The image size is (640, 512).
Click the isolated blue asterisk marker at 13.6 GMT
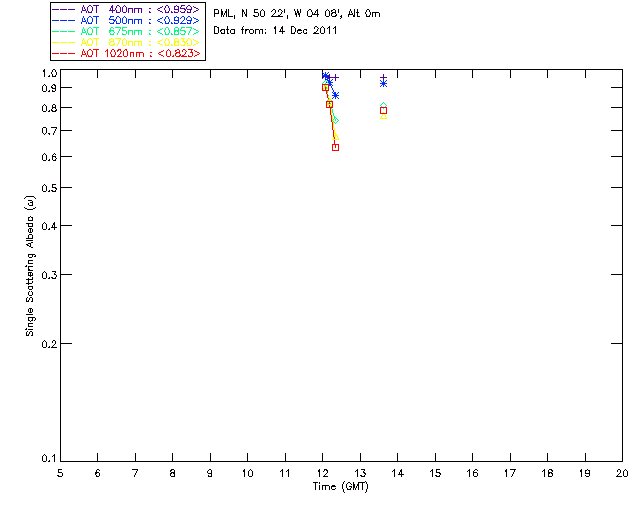pyautogui.click(x=383, y=83)
